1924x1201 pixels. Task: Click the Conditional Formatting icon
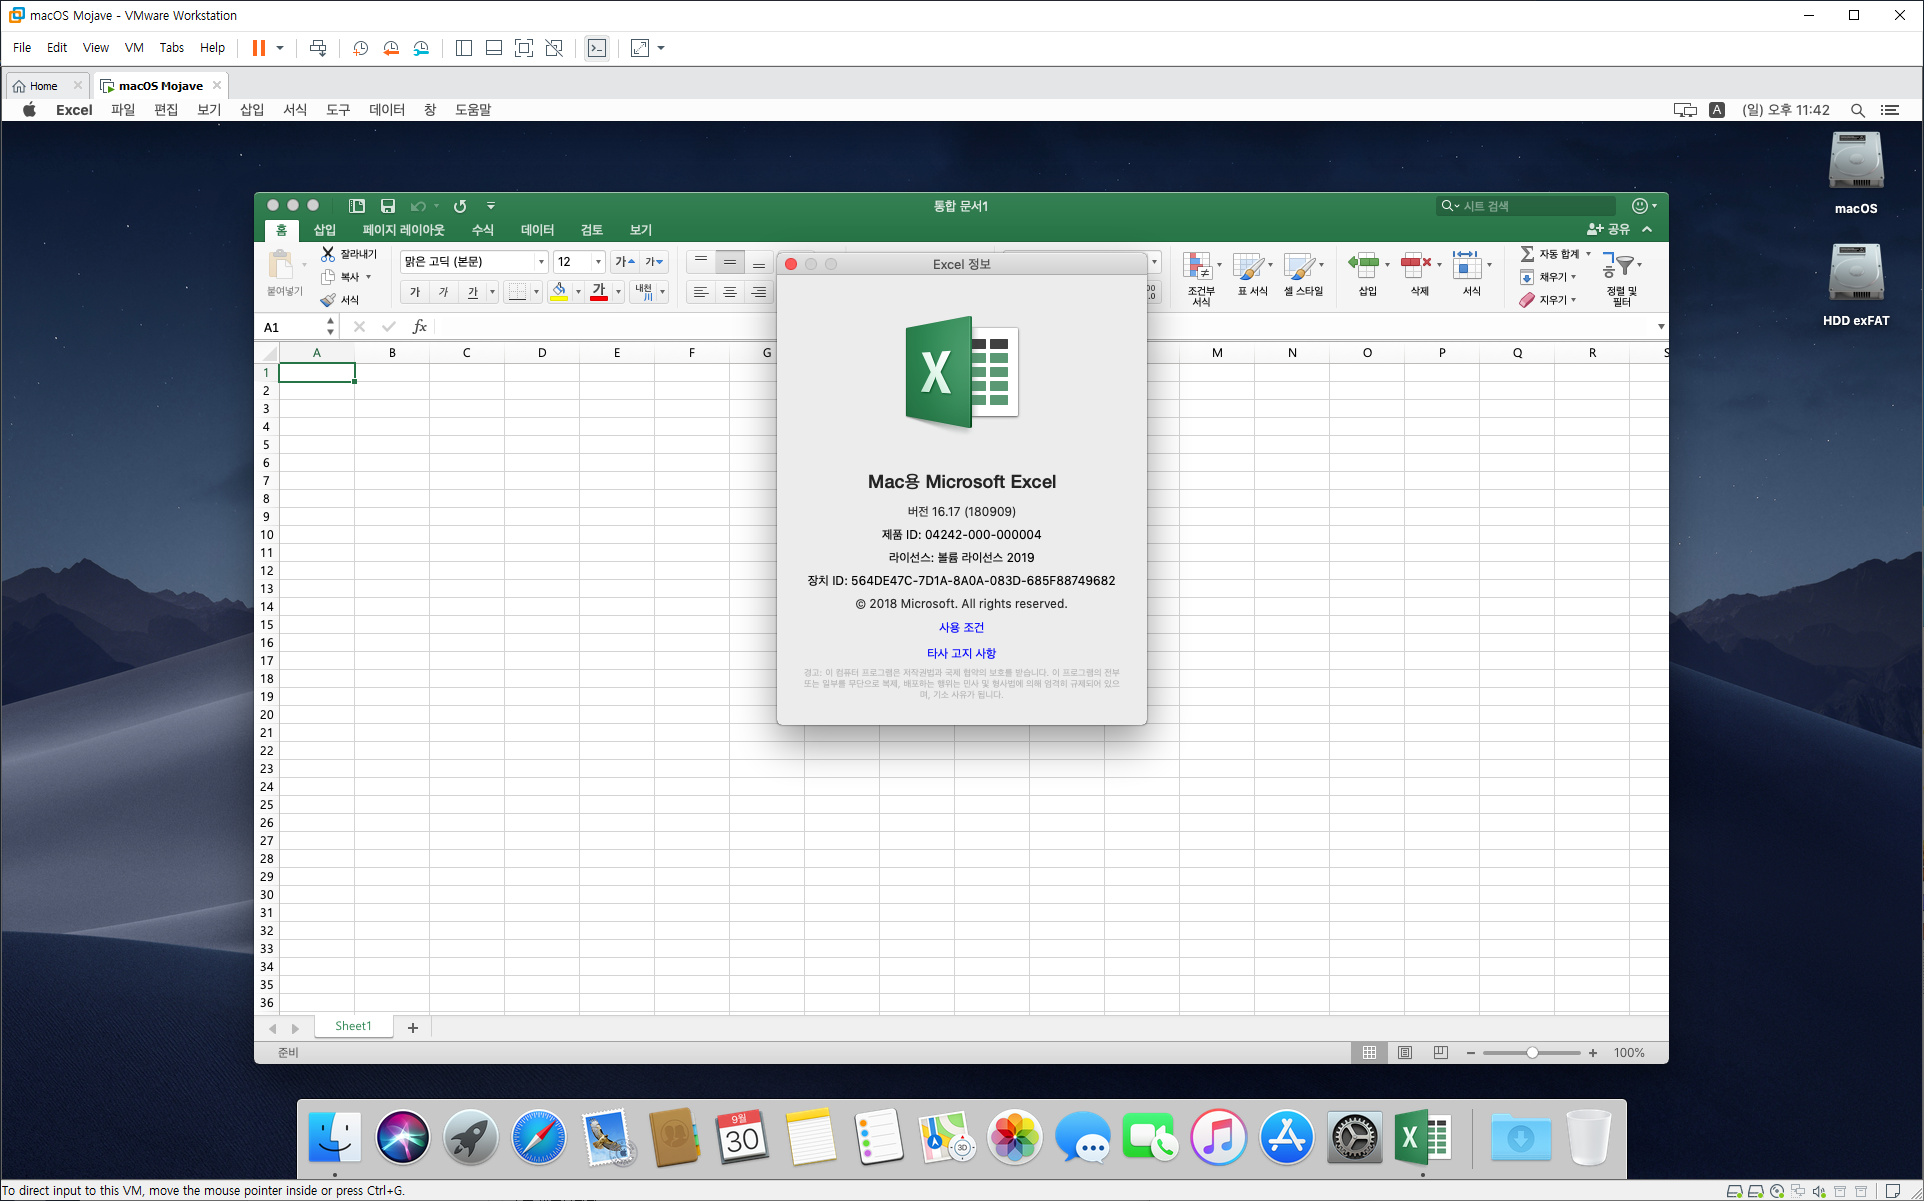(1198, 266)
